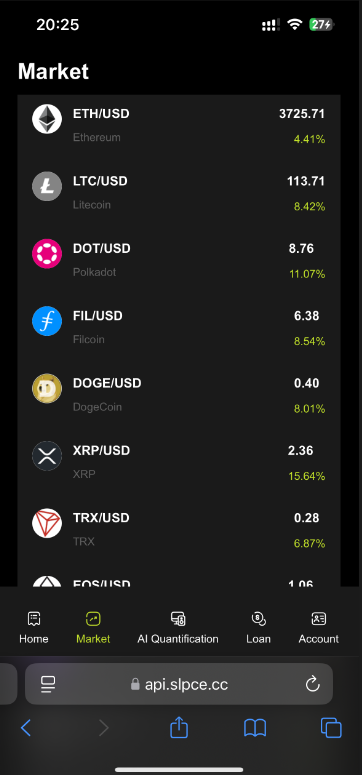Open the Loan tab
Screen dimensions: 362x775
point(259,628)
